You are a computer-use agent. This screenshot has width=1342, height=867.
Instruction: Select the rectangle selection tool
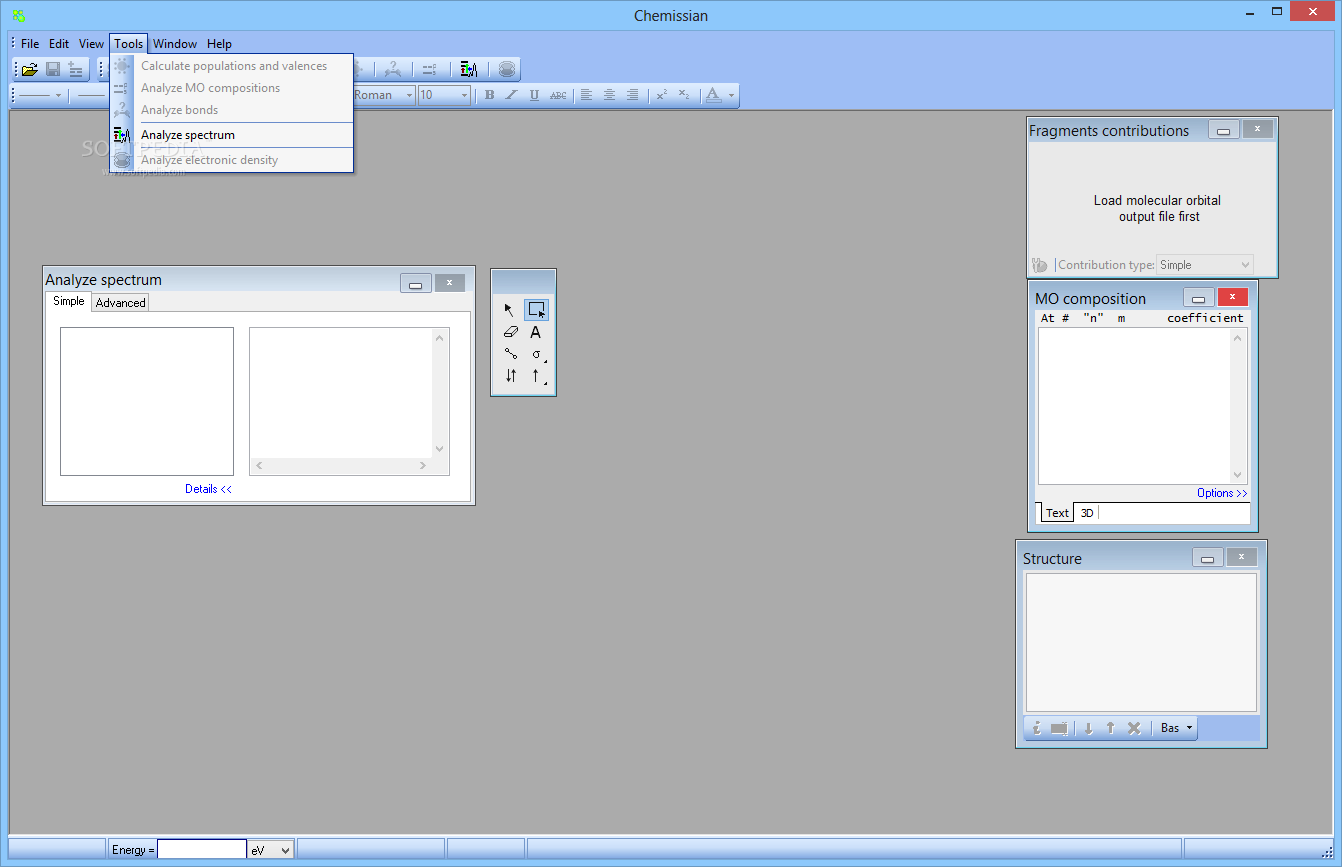click(x=536, y=310)
